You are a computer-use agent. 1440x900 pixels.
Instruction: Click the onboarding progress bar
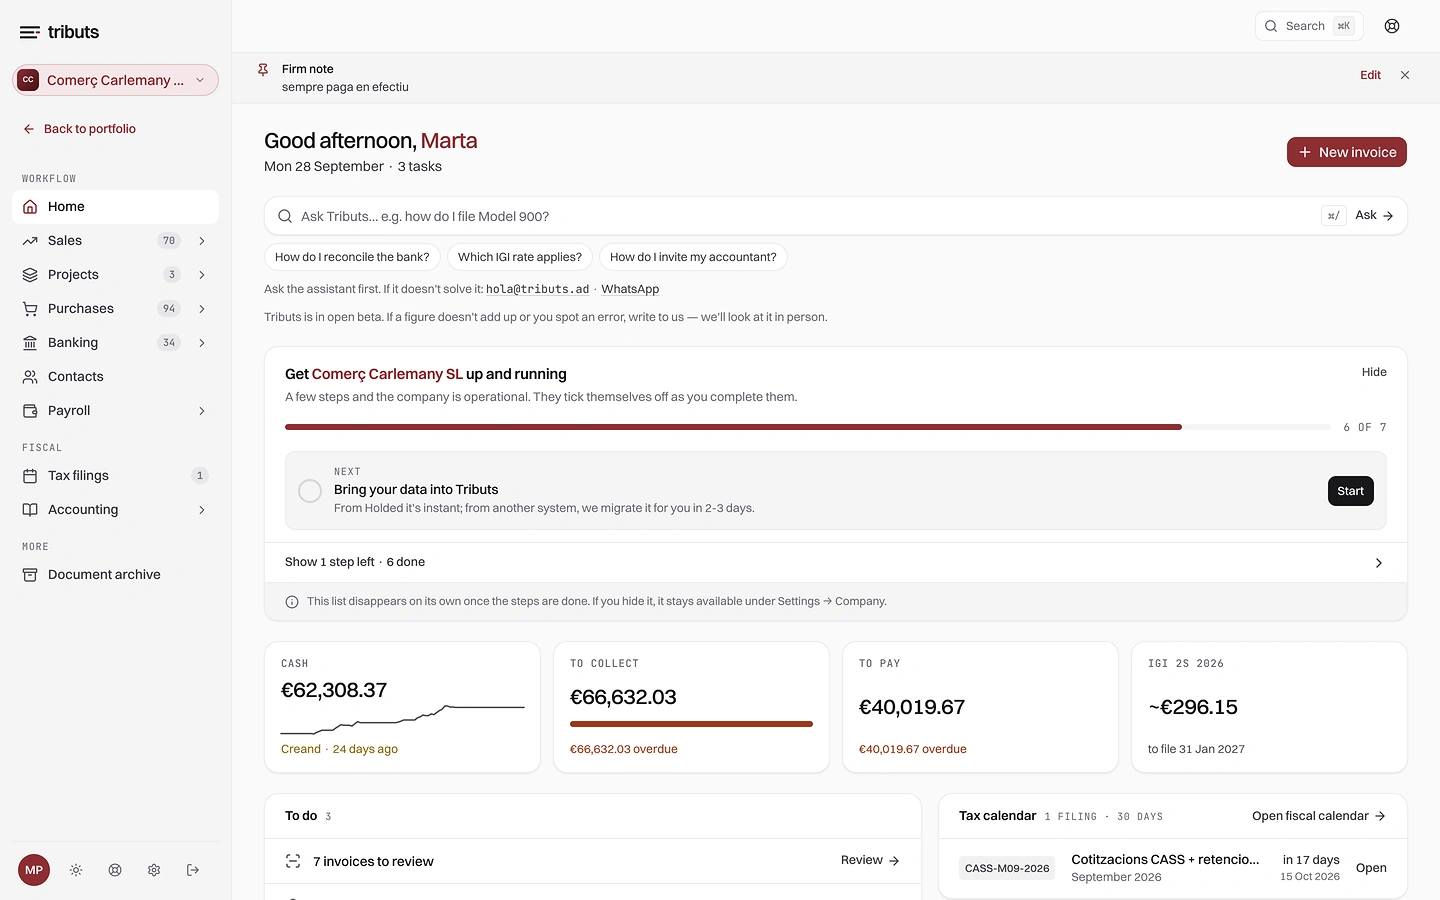coord(808,427)
